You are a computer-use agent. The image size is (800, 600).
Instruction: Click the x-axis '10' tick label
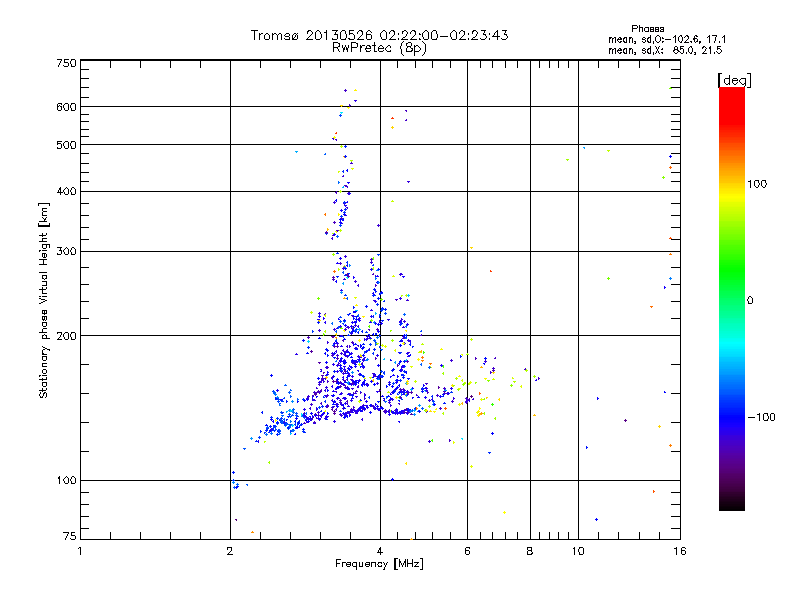tap(578, 551)
